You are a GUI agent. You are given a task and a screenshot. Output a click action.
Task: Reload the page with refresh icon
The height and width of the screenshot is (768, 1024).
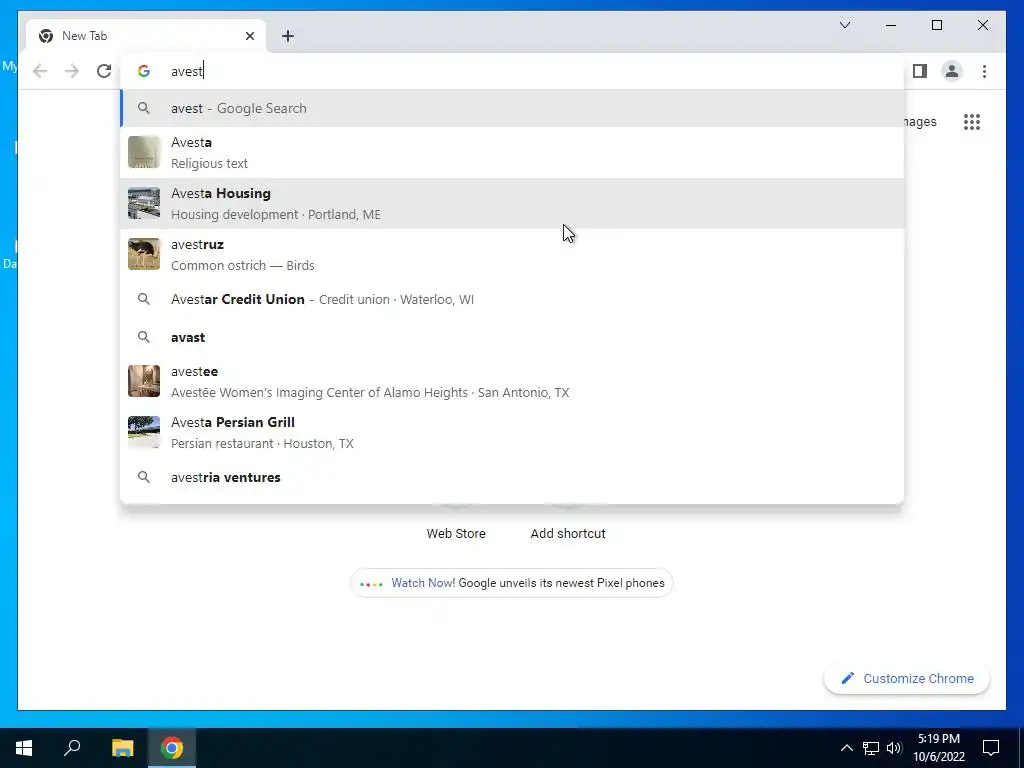tap(104, 71)
